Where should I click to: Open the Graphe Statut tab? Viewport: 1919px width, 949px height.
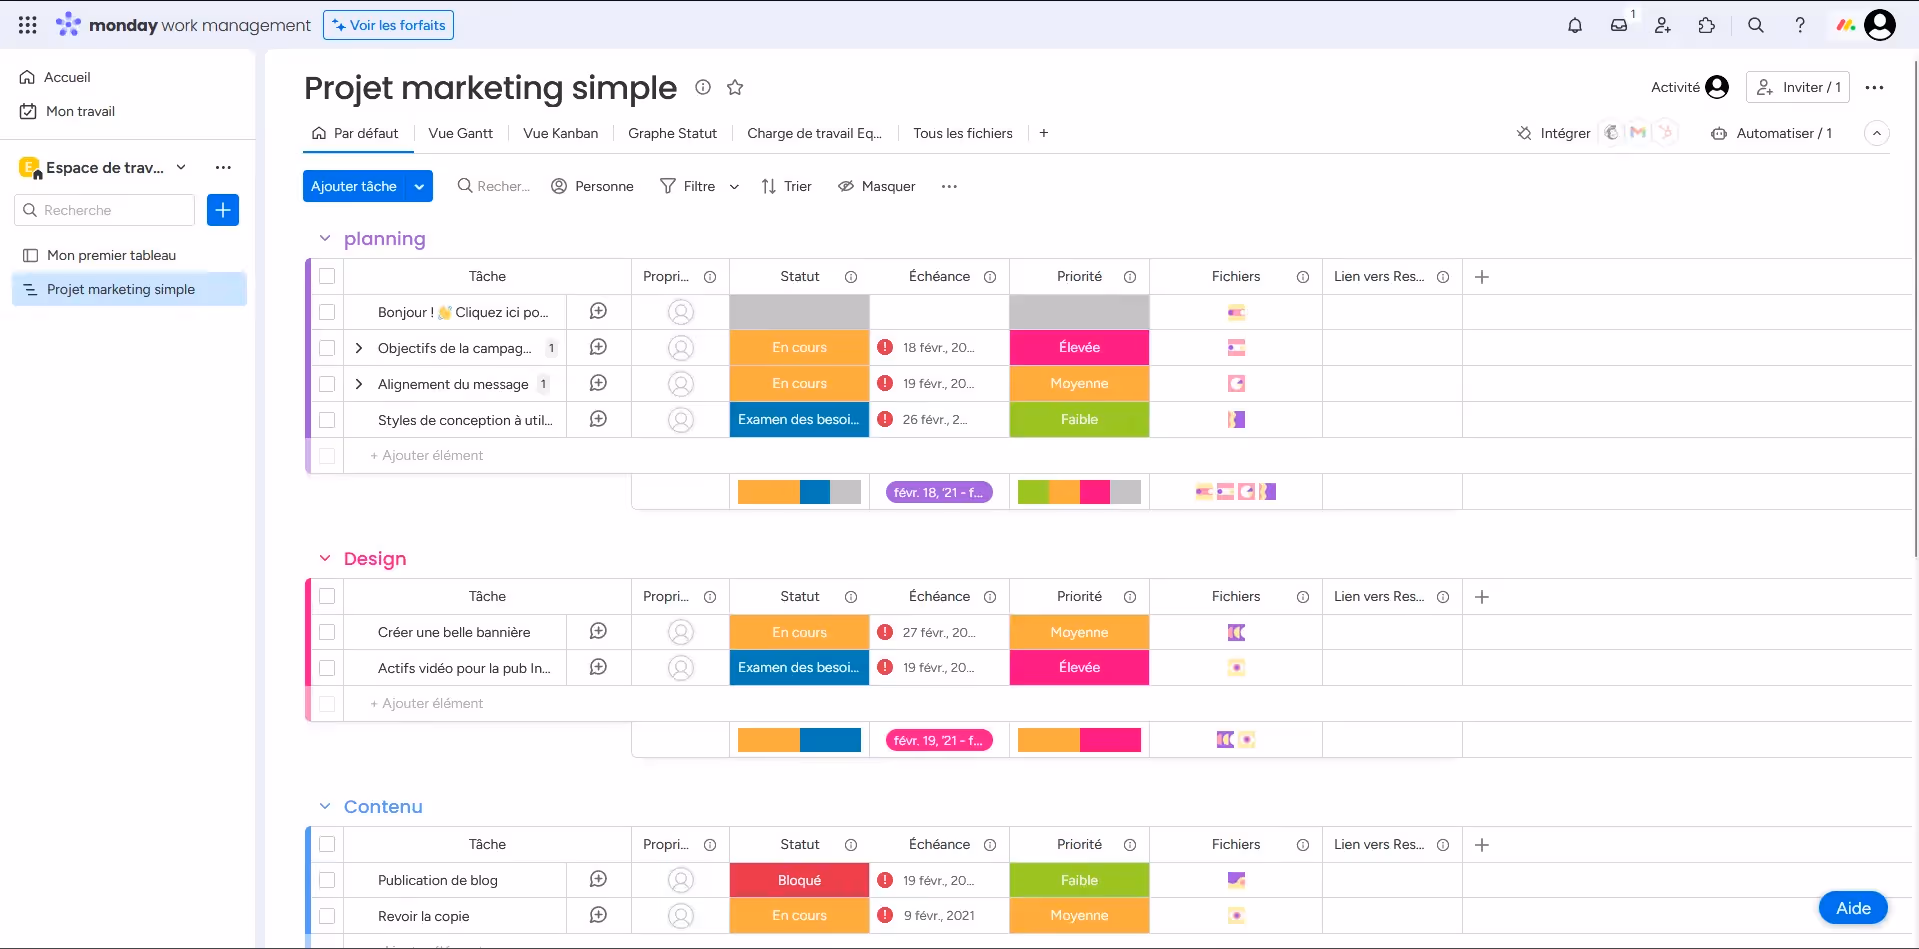[x=672, y=133]
